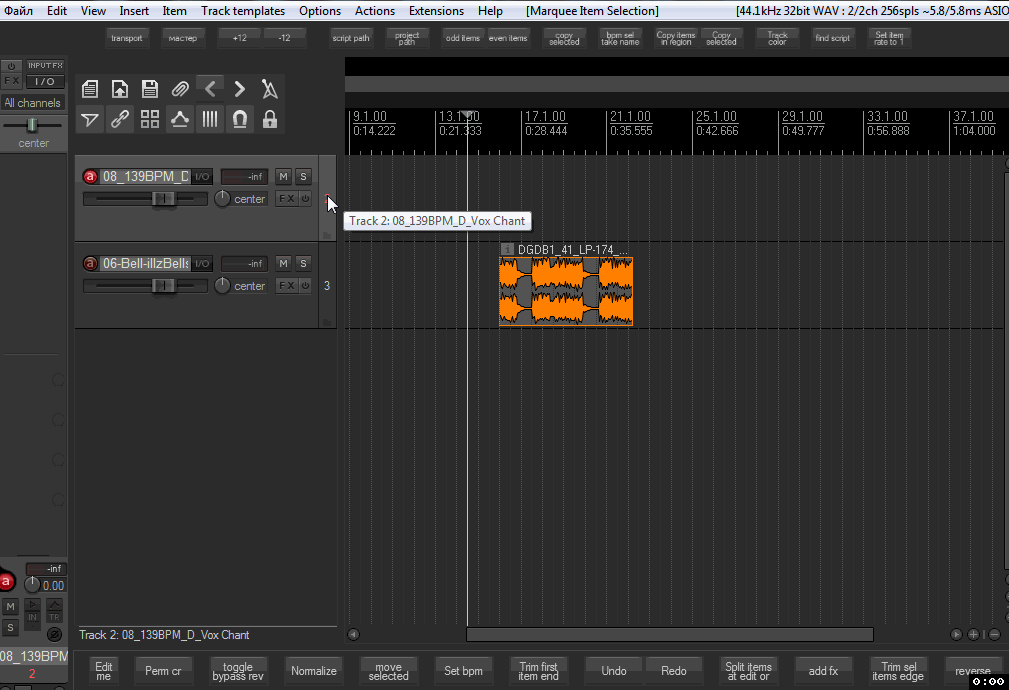Select the DGDB1_41_LP-174 audio item
Image resolution: width=1009 pixels, height=690 pixels.
click(566, 292)
